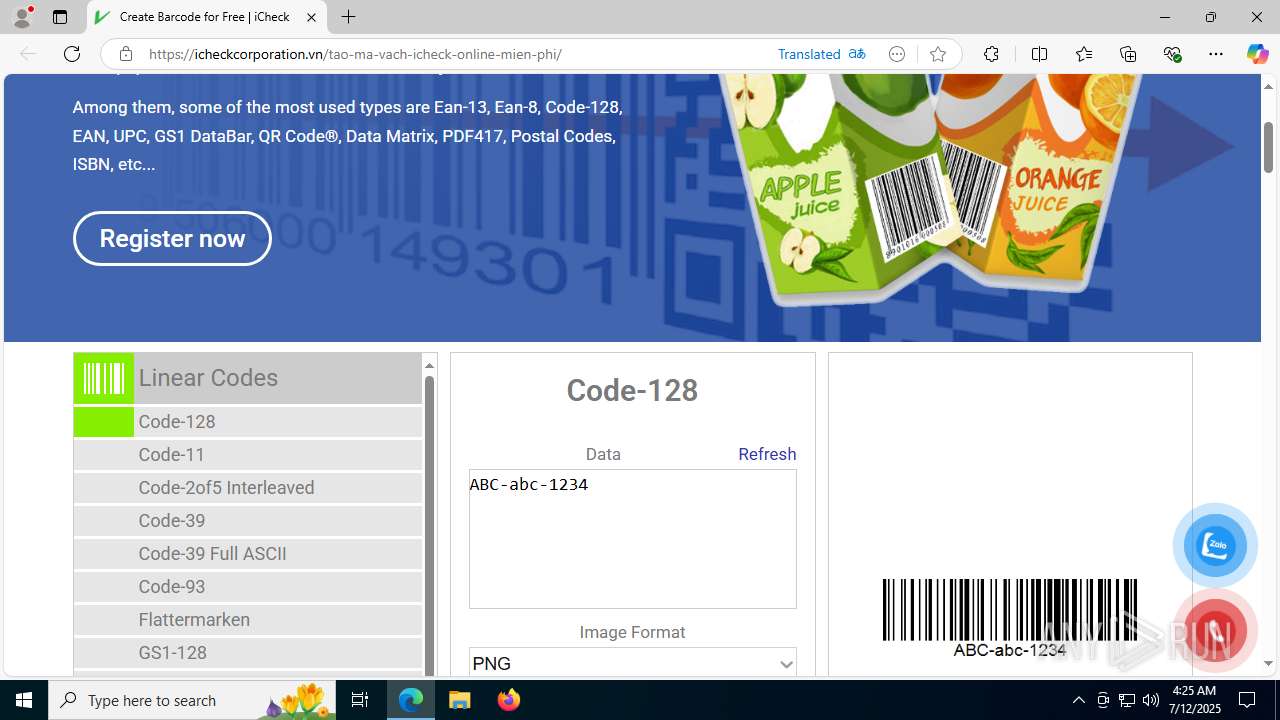This screenshot has width=1280, height=720.
Task: Click the barcode list scrollbar up arrow
Action: (430, 365)
